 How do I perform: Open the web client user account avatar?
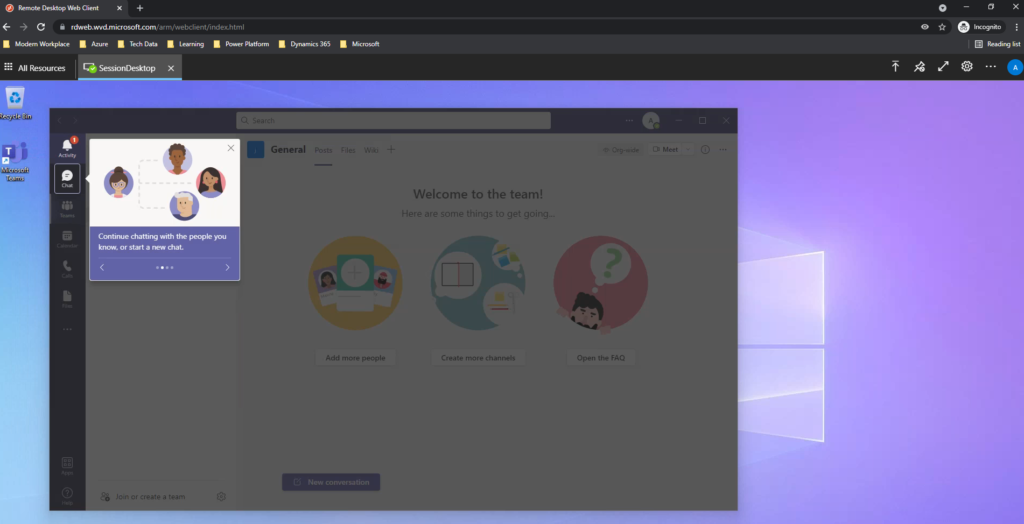pos(1015,67)
